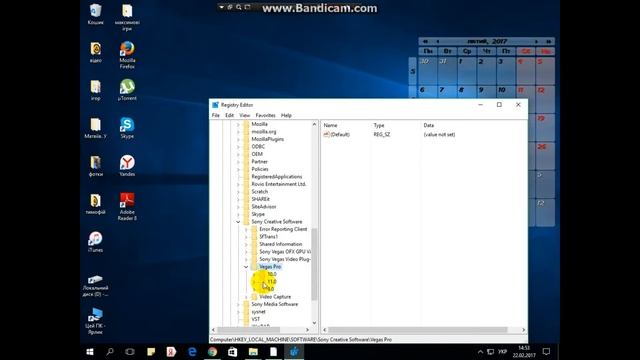Open the Windows Store taskbar icon

click(x=233, y=351)
